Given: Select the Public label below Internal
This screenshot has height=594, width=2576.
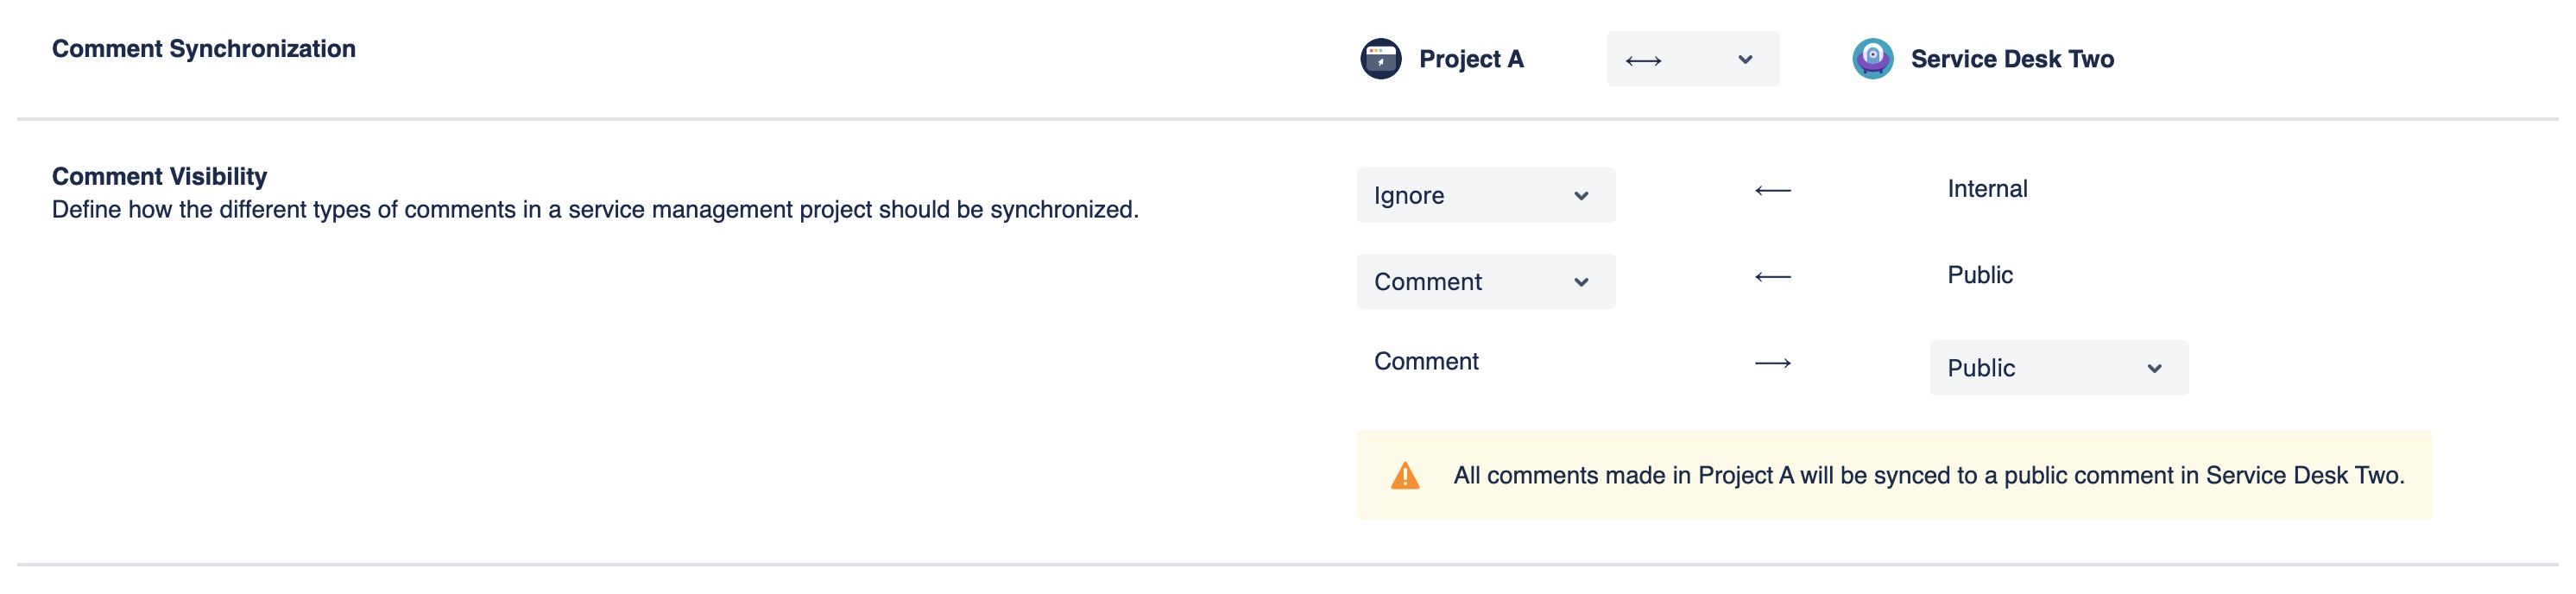Looking at the screenshot, I should (1979, 275).
